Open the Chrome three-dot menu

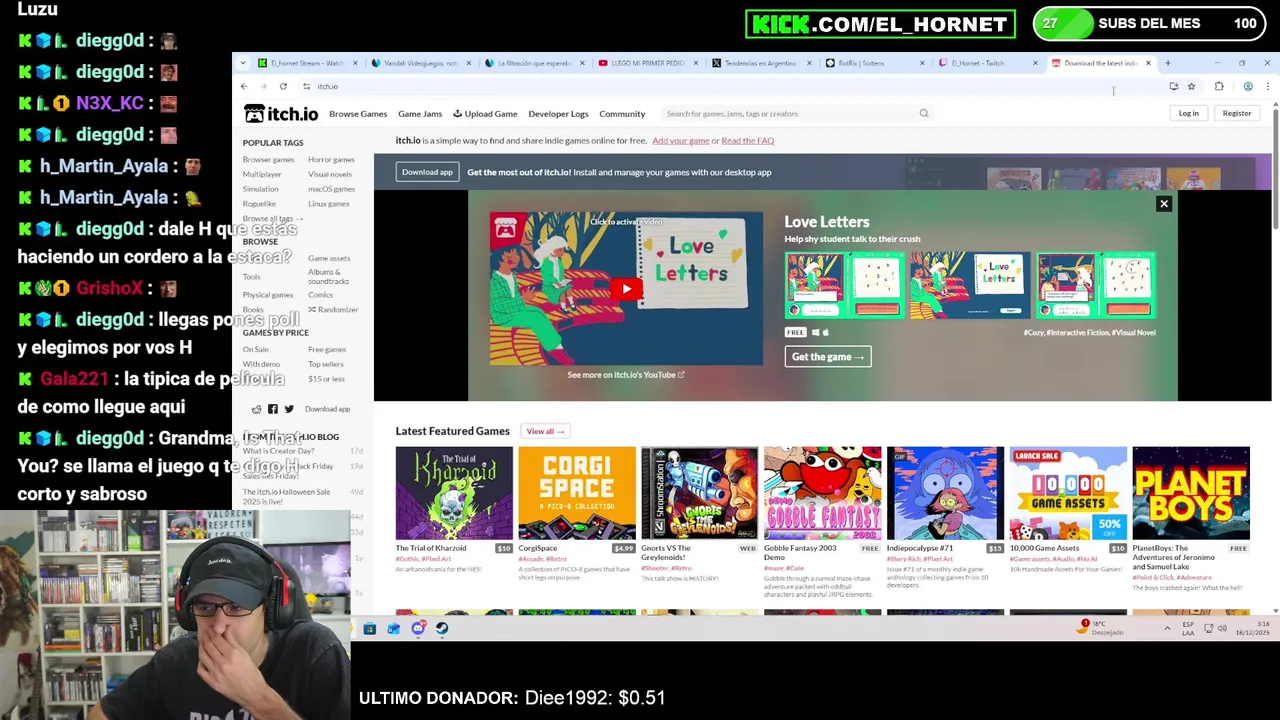1268,87
